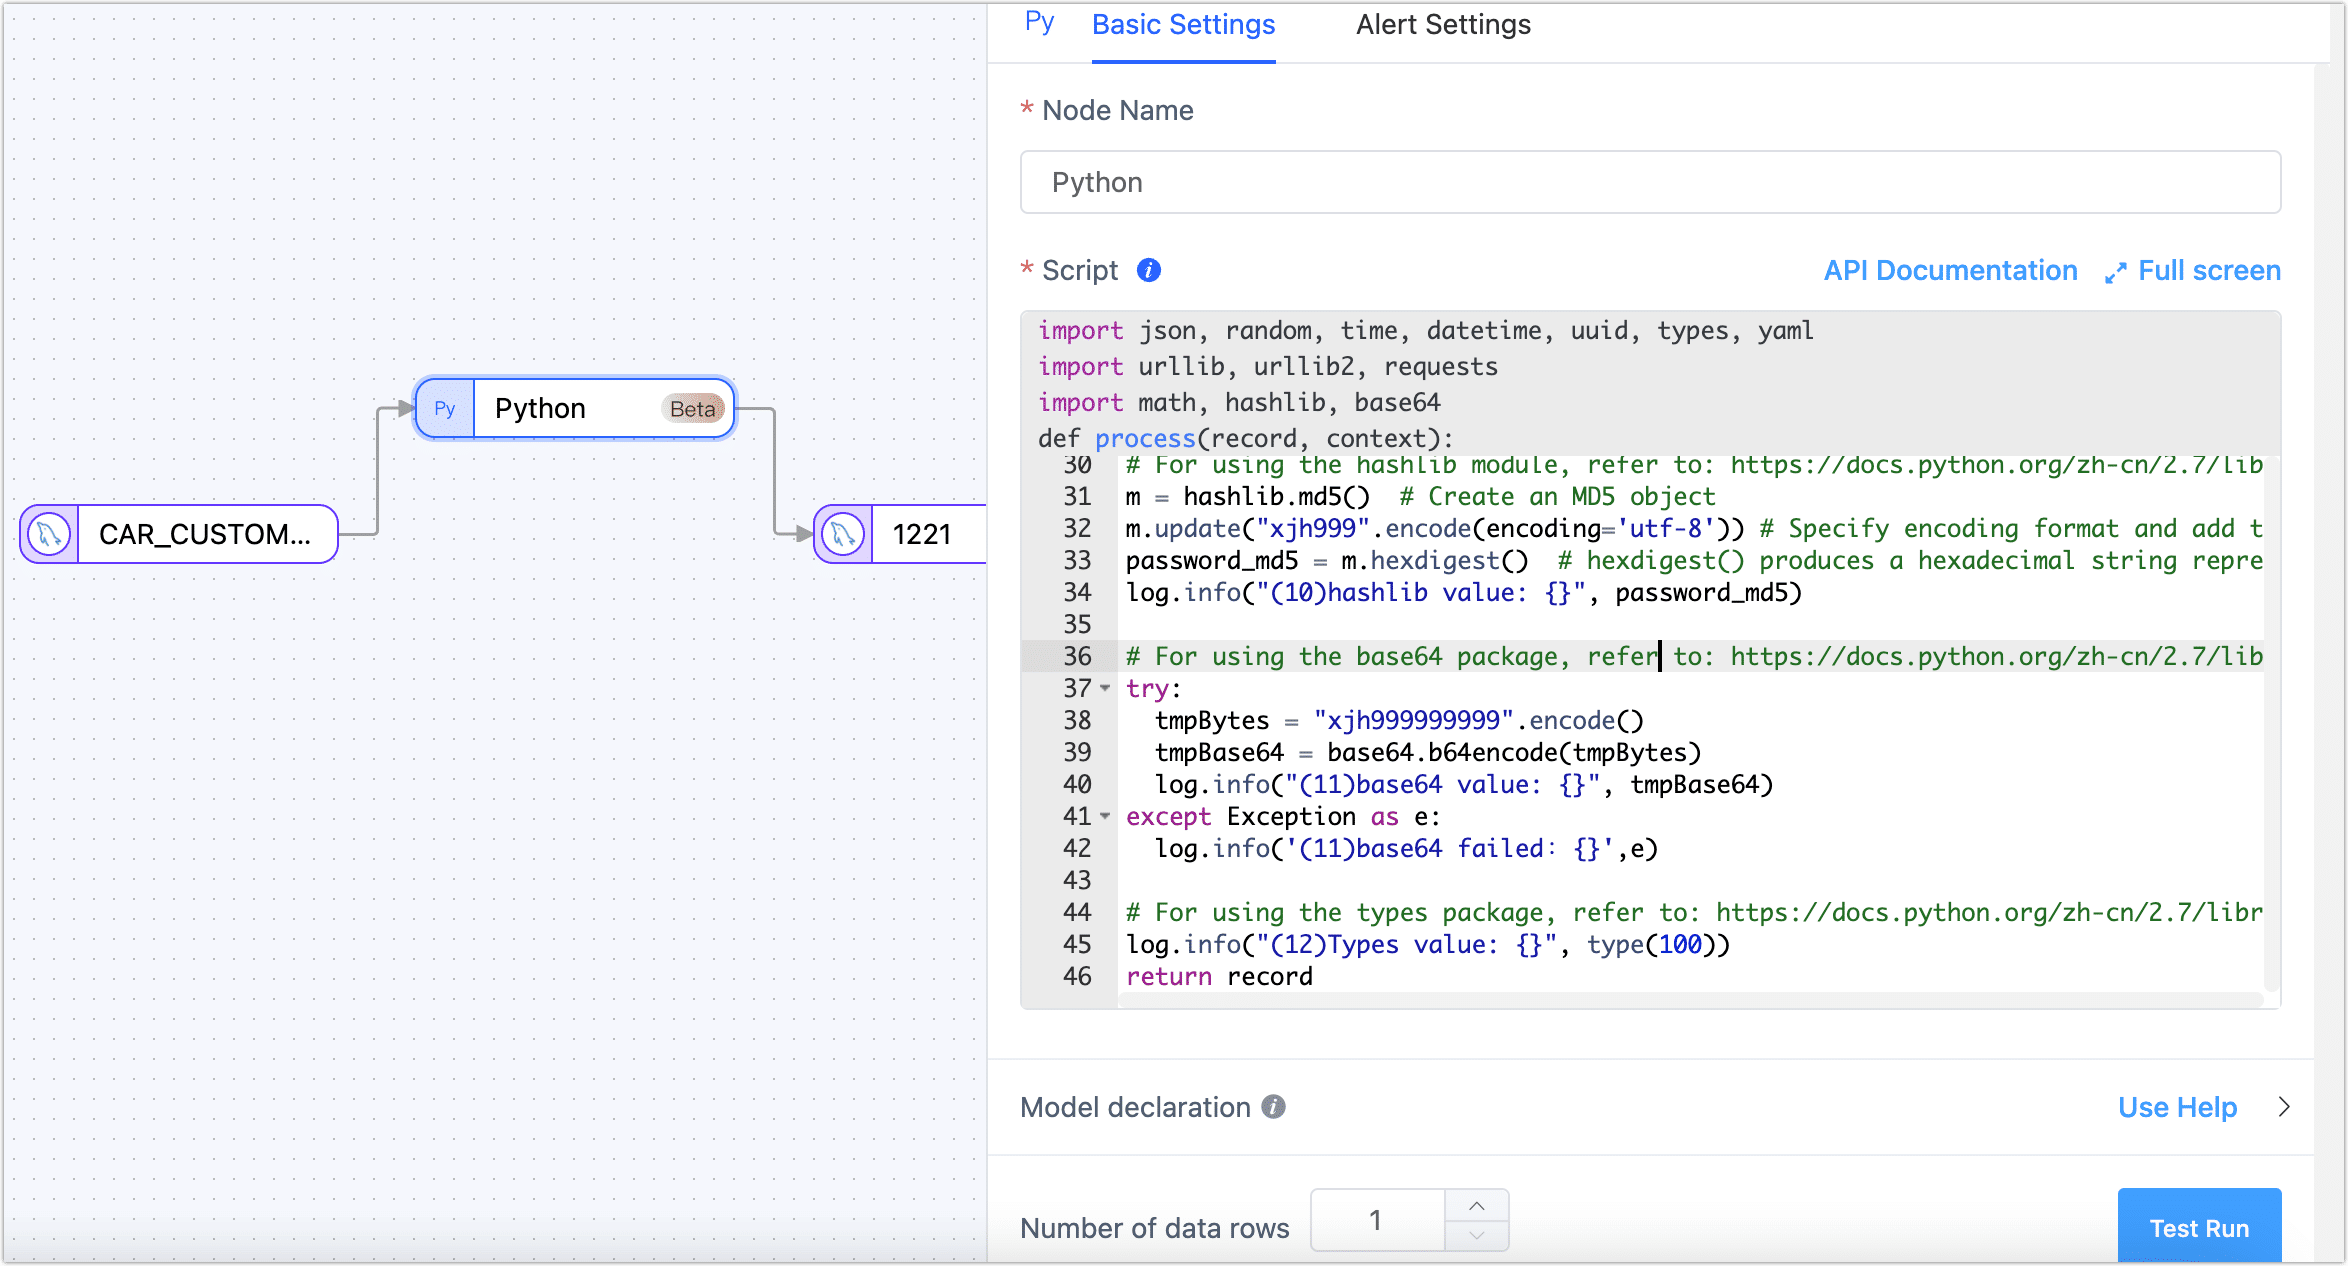2348x1266 pixels.
Task: Collapse the except block at line 41
Action: [1105, 816]
